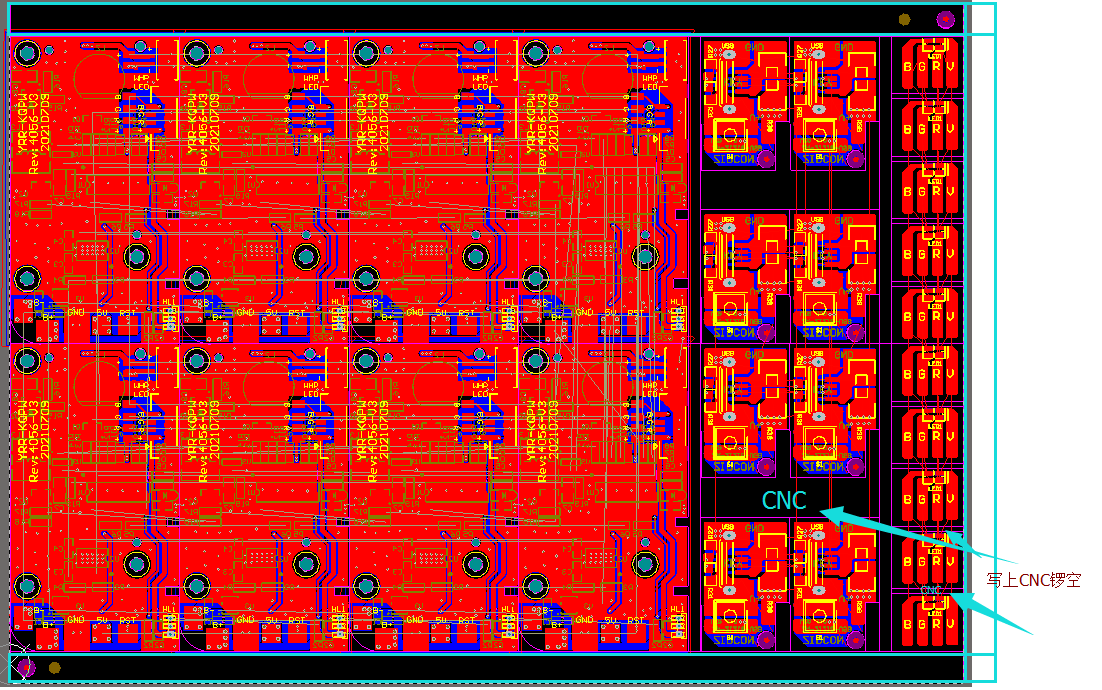Click arrowhead pointing at small CNC label
This screenshot has height=690, width=1102.
point(955,597)
